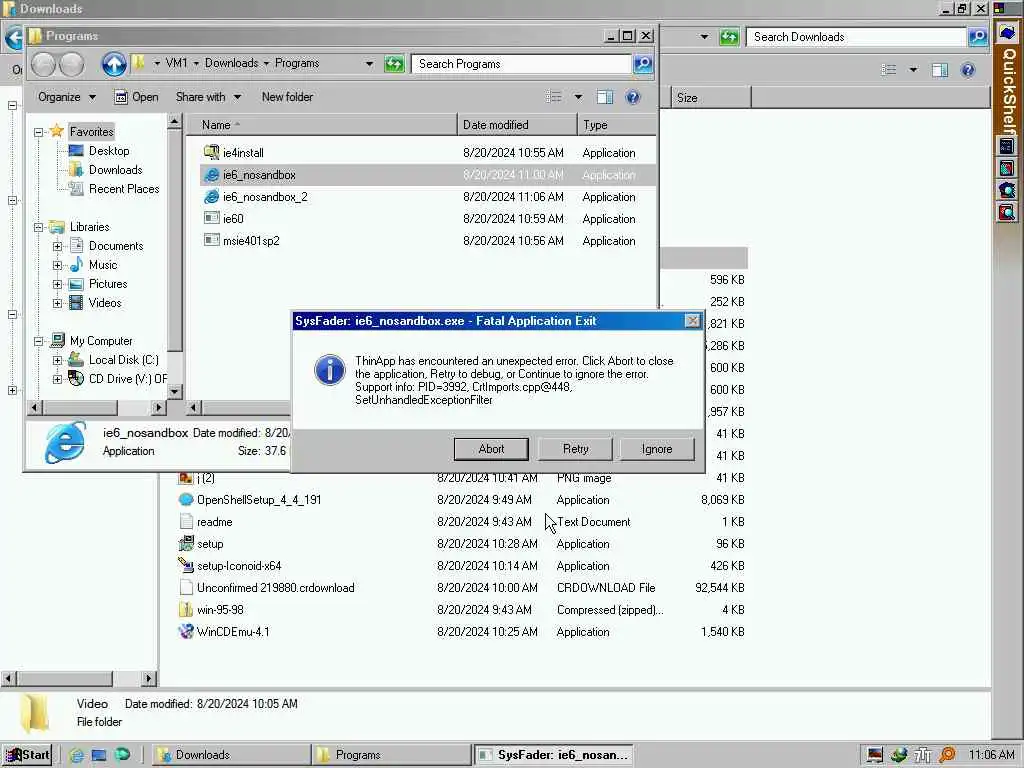Sort by Size column in Downloads window

click(x=711, y=97)
